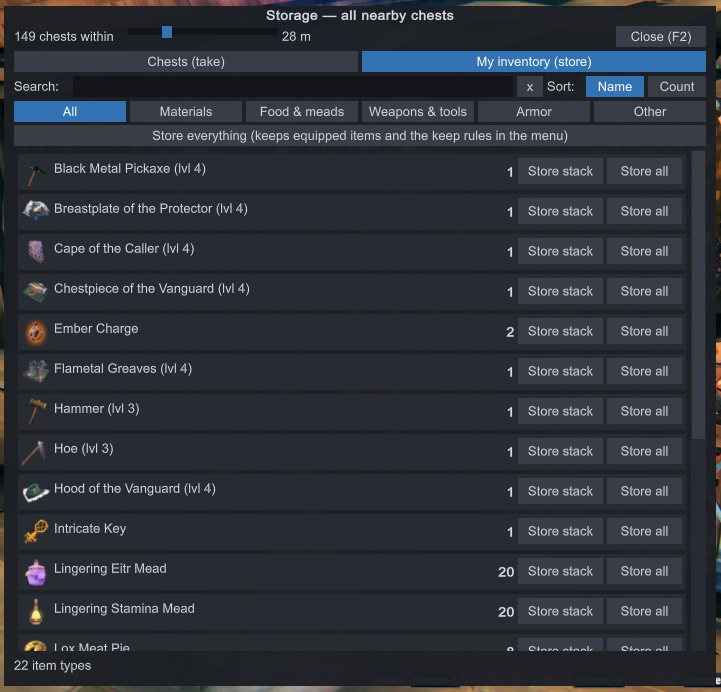Store all Intricate Key
The width and height of the screenshot is (721, 692).
(644, 532)
